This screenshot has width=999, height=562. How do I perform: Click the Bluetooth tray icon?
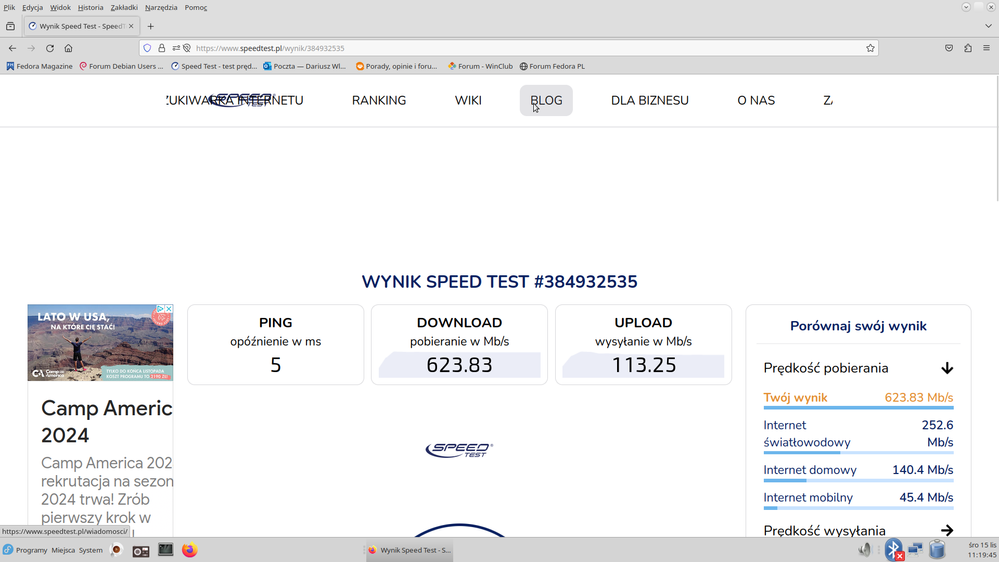[894, 549]
